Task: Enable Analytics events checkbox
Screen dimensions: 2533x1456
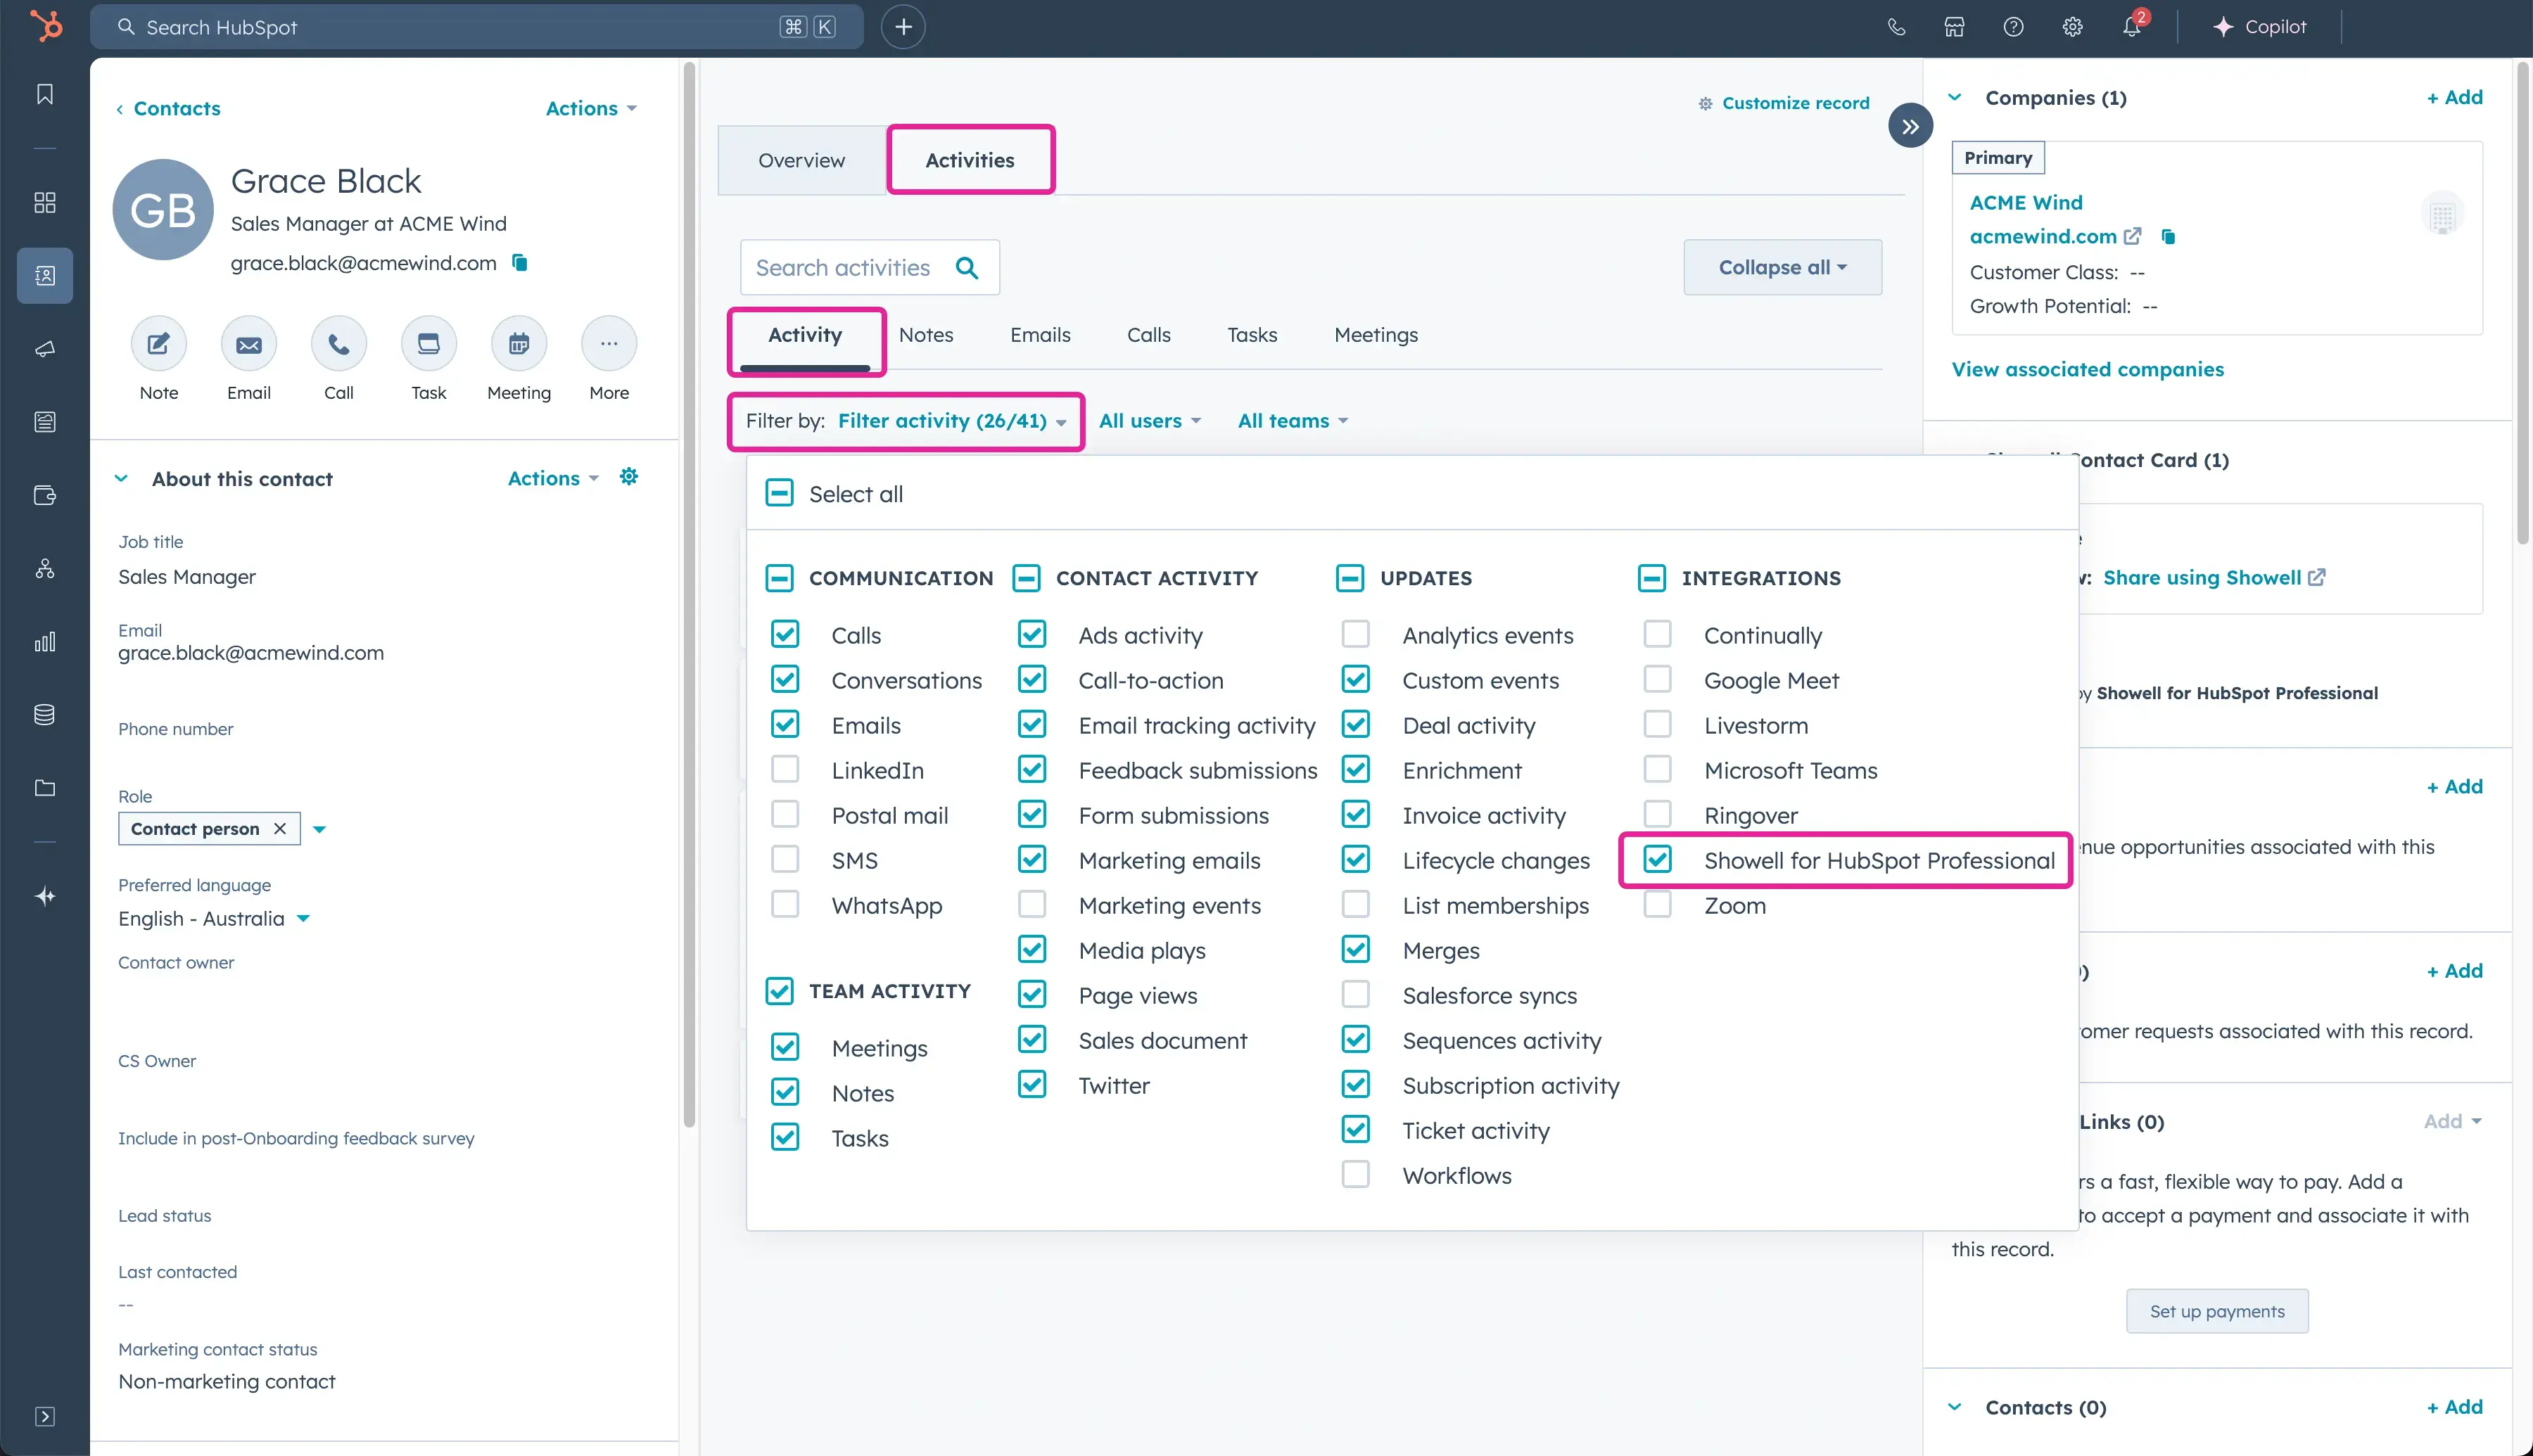Action: [1356, 634]
